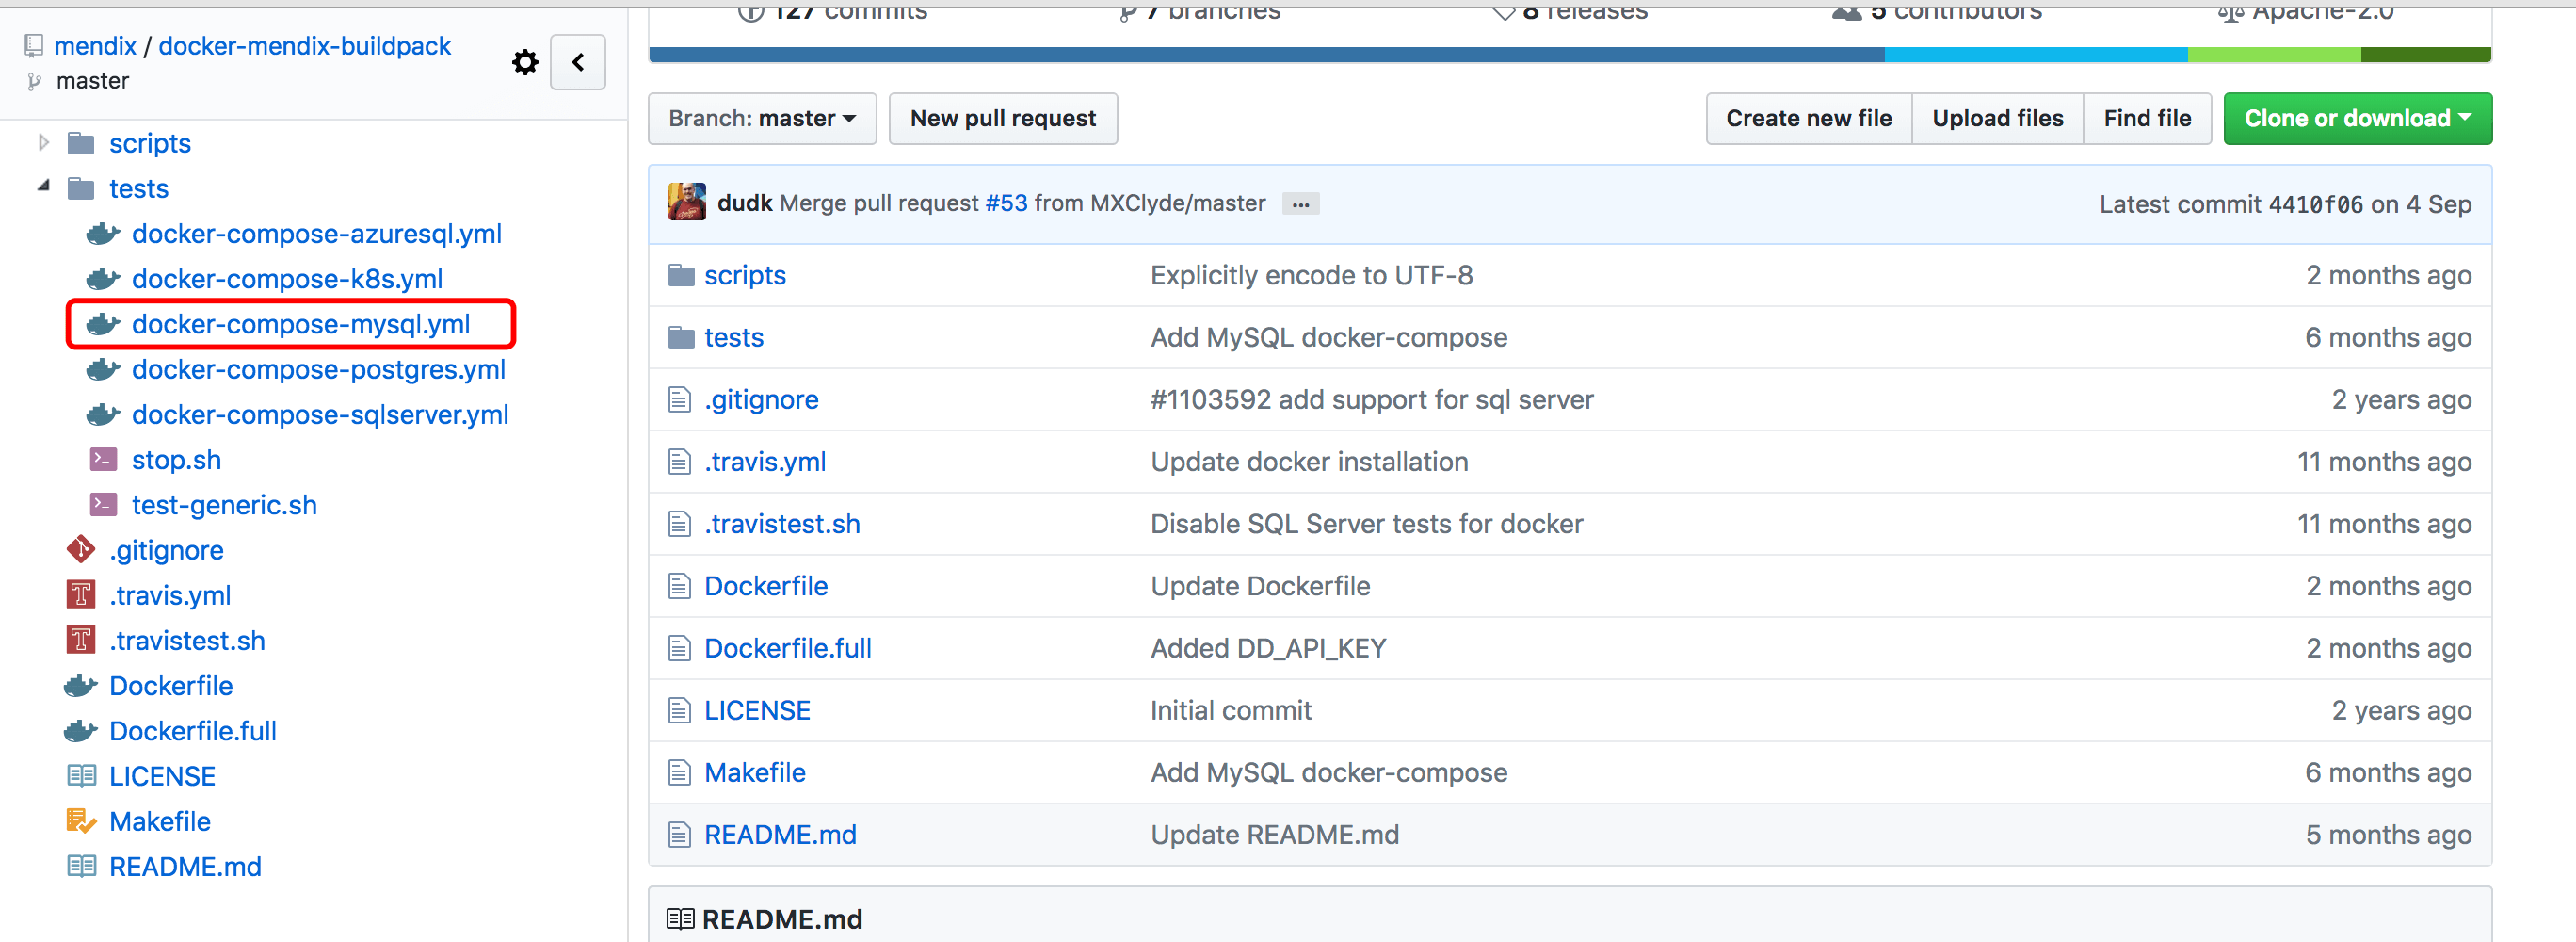Click the dudk avatar thumbnail

click(x=687, y=202)
